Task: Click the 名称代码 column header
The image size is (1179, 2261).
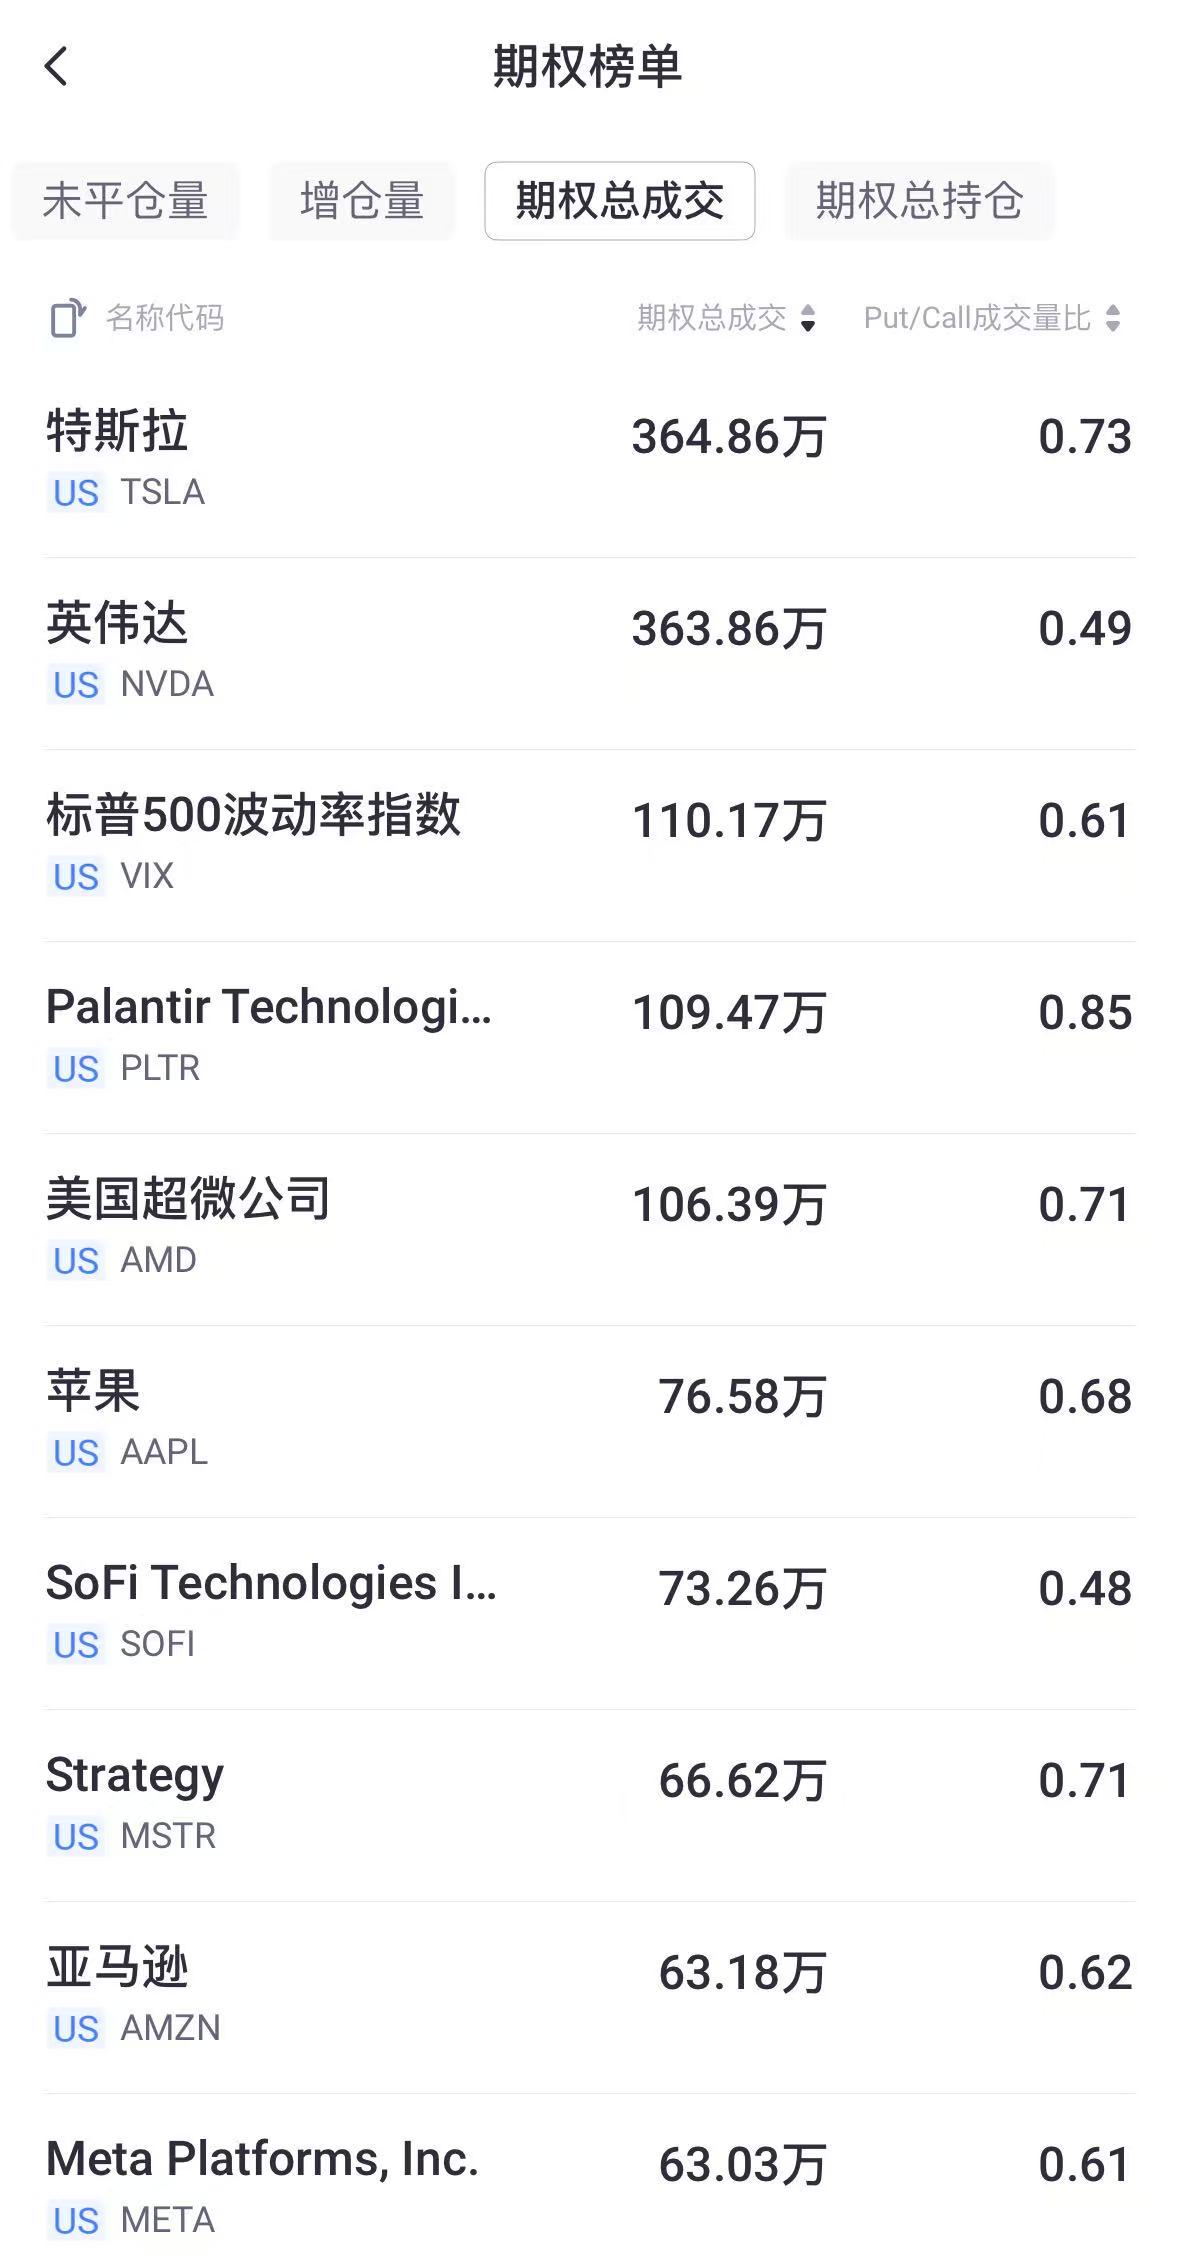Action: (x=165, y=319)
